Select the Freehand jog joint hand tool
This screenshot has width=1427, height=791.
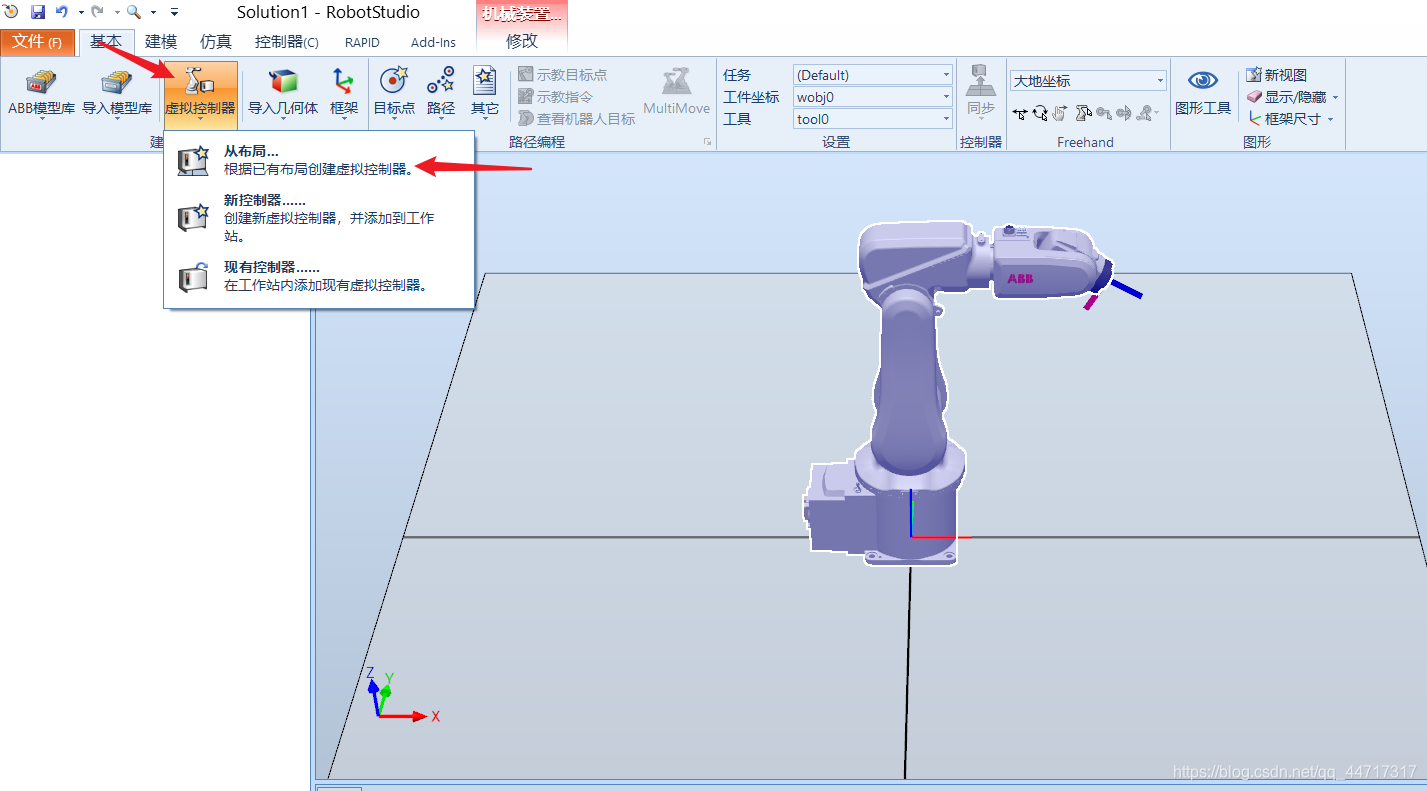coord(1060,113)
